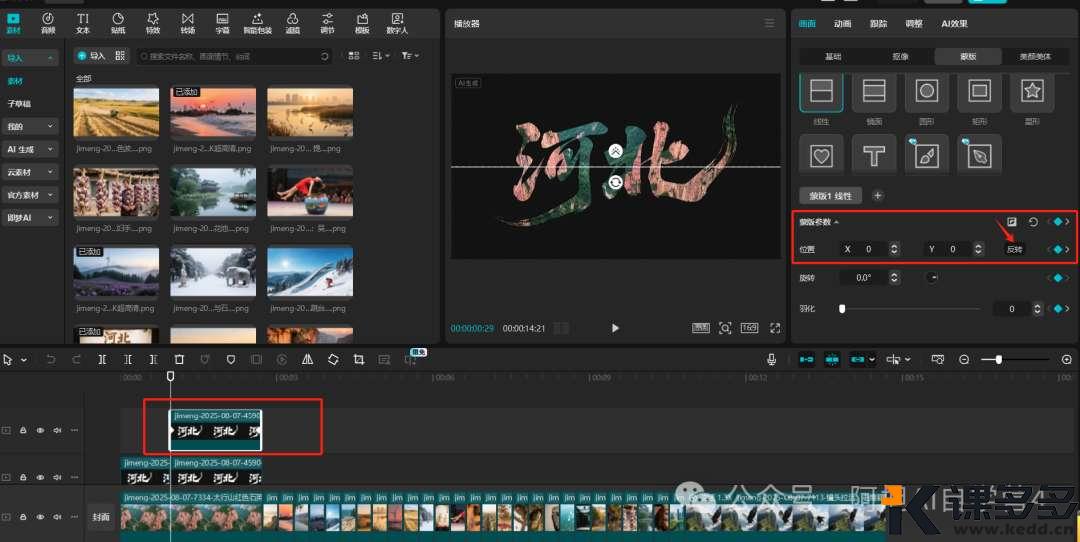Select the rectangle mask shape
Viewport: 1080px width, 542px height.
click(979, 91)
